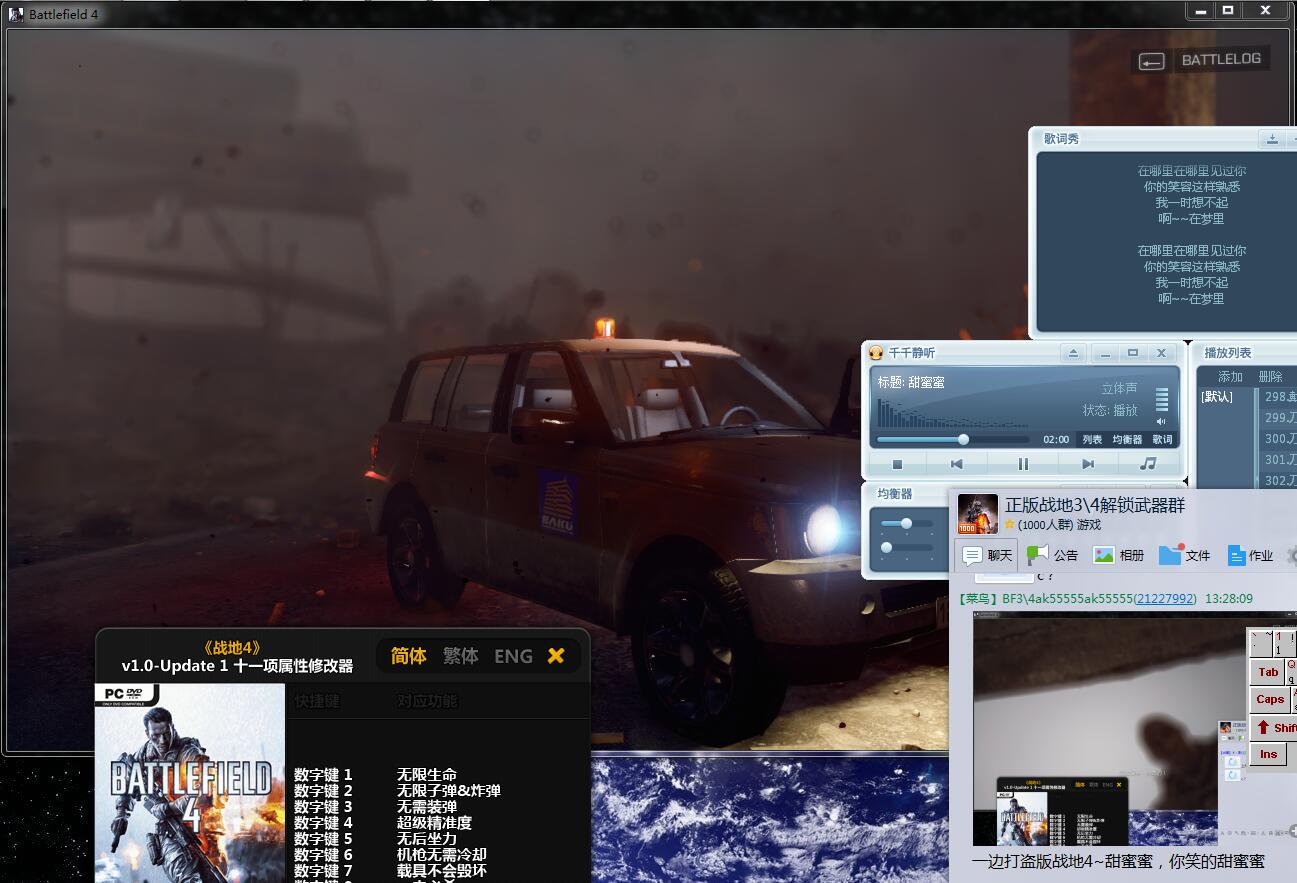Click the song progress slider in 千千静听

click(953, 439)
